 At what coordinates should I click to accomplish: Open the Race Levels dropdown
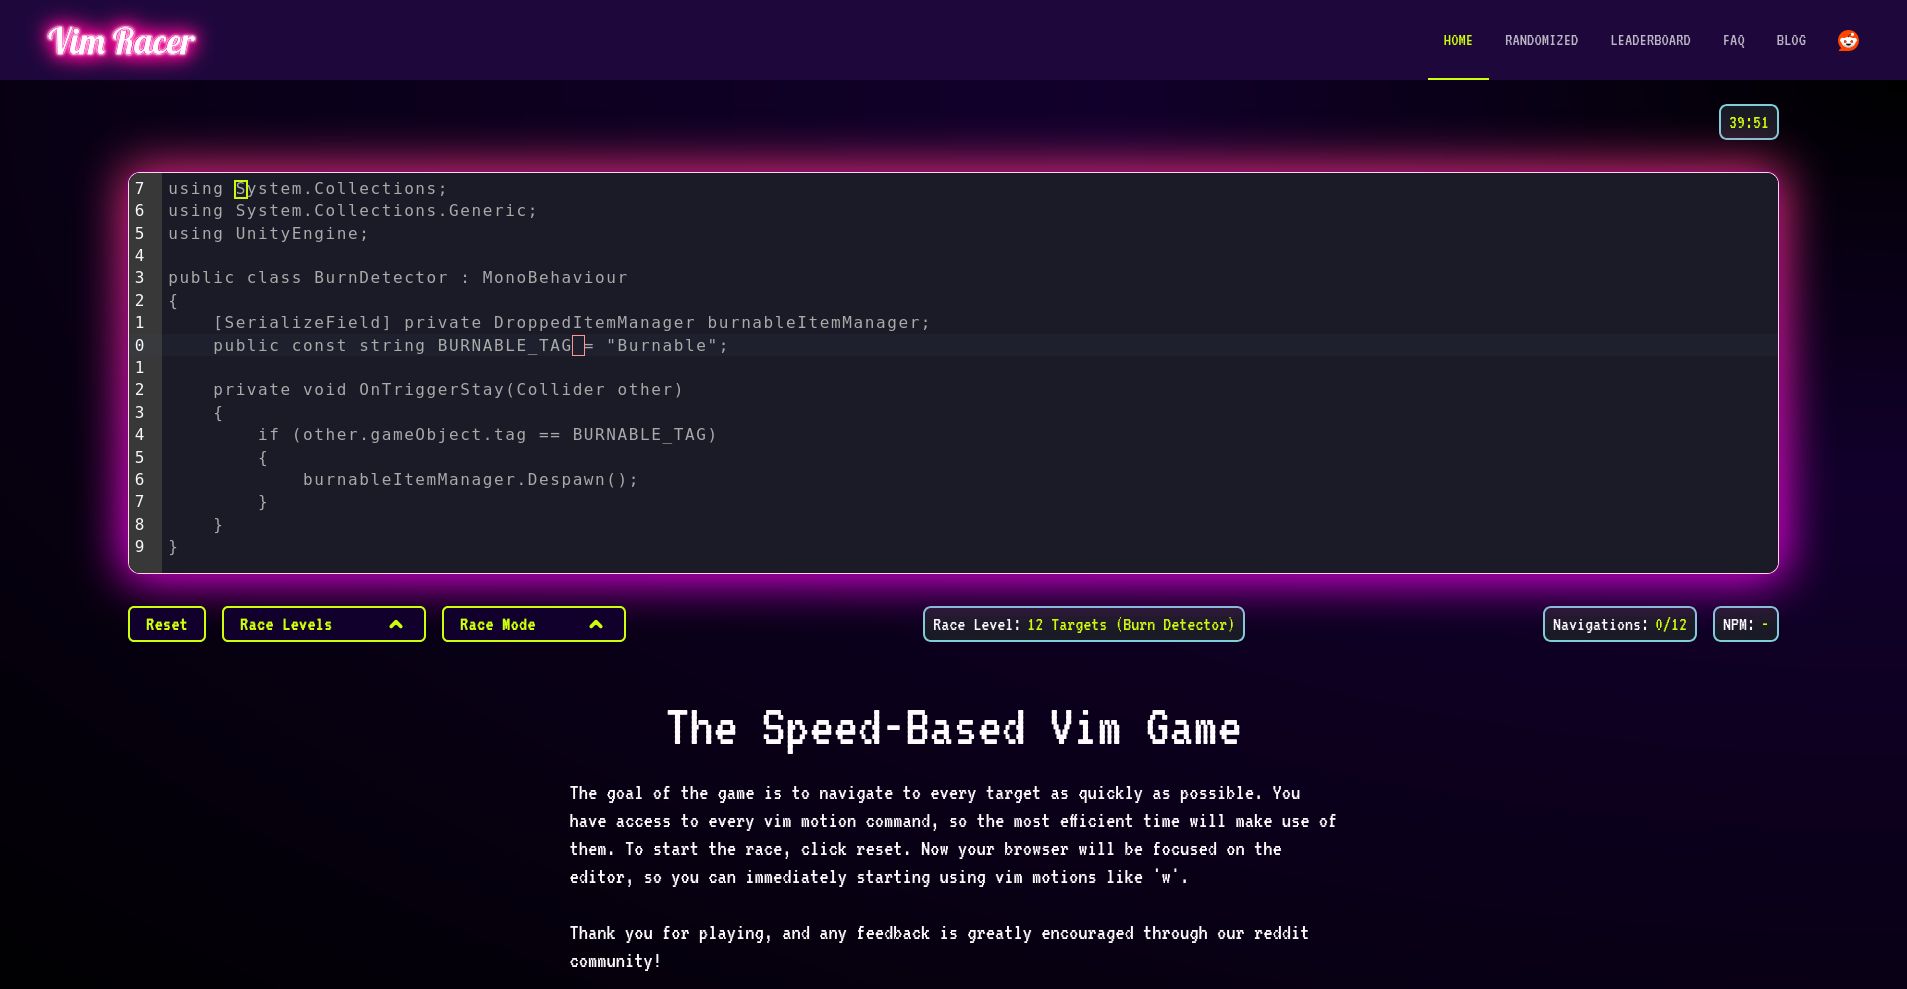tap(323, 624)
